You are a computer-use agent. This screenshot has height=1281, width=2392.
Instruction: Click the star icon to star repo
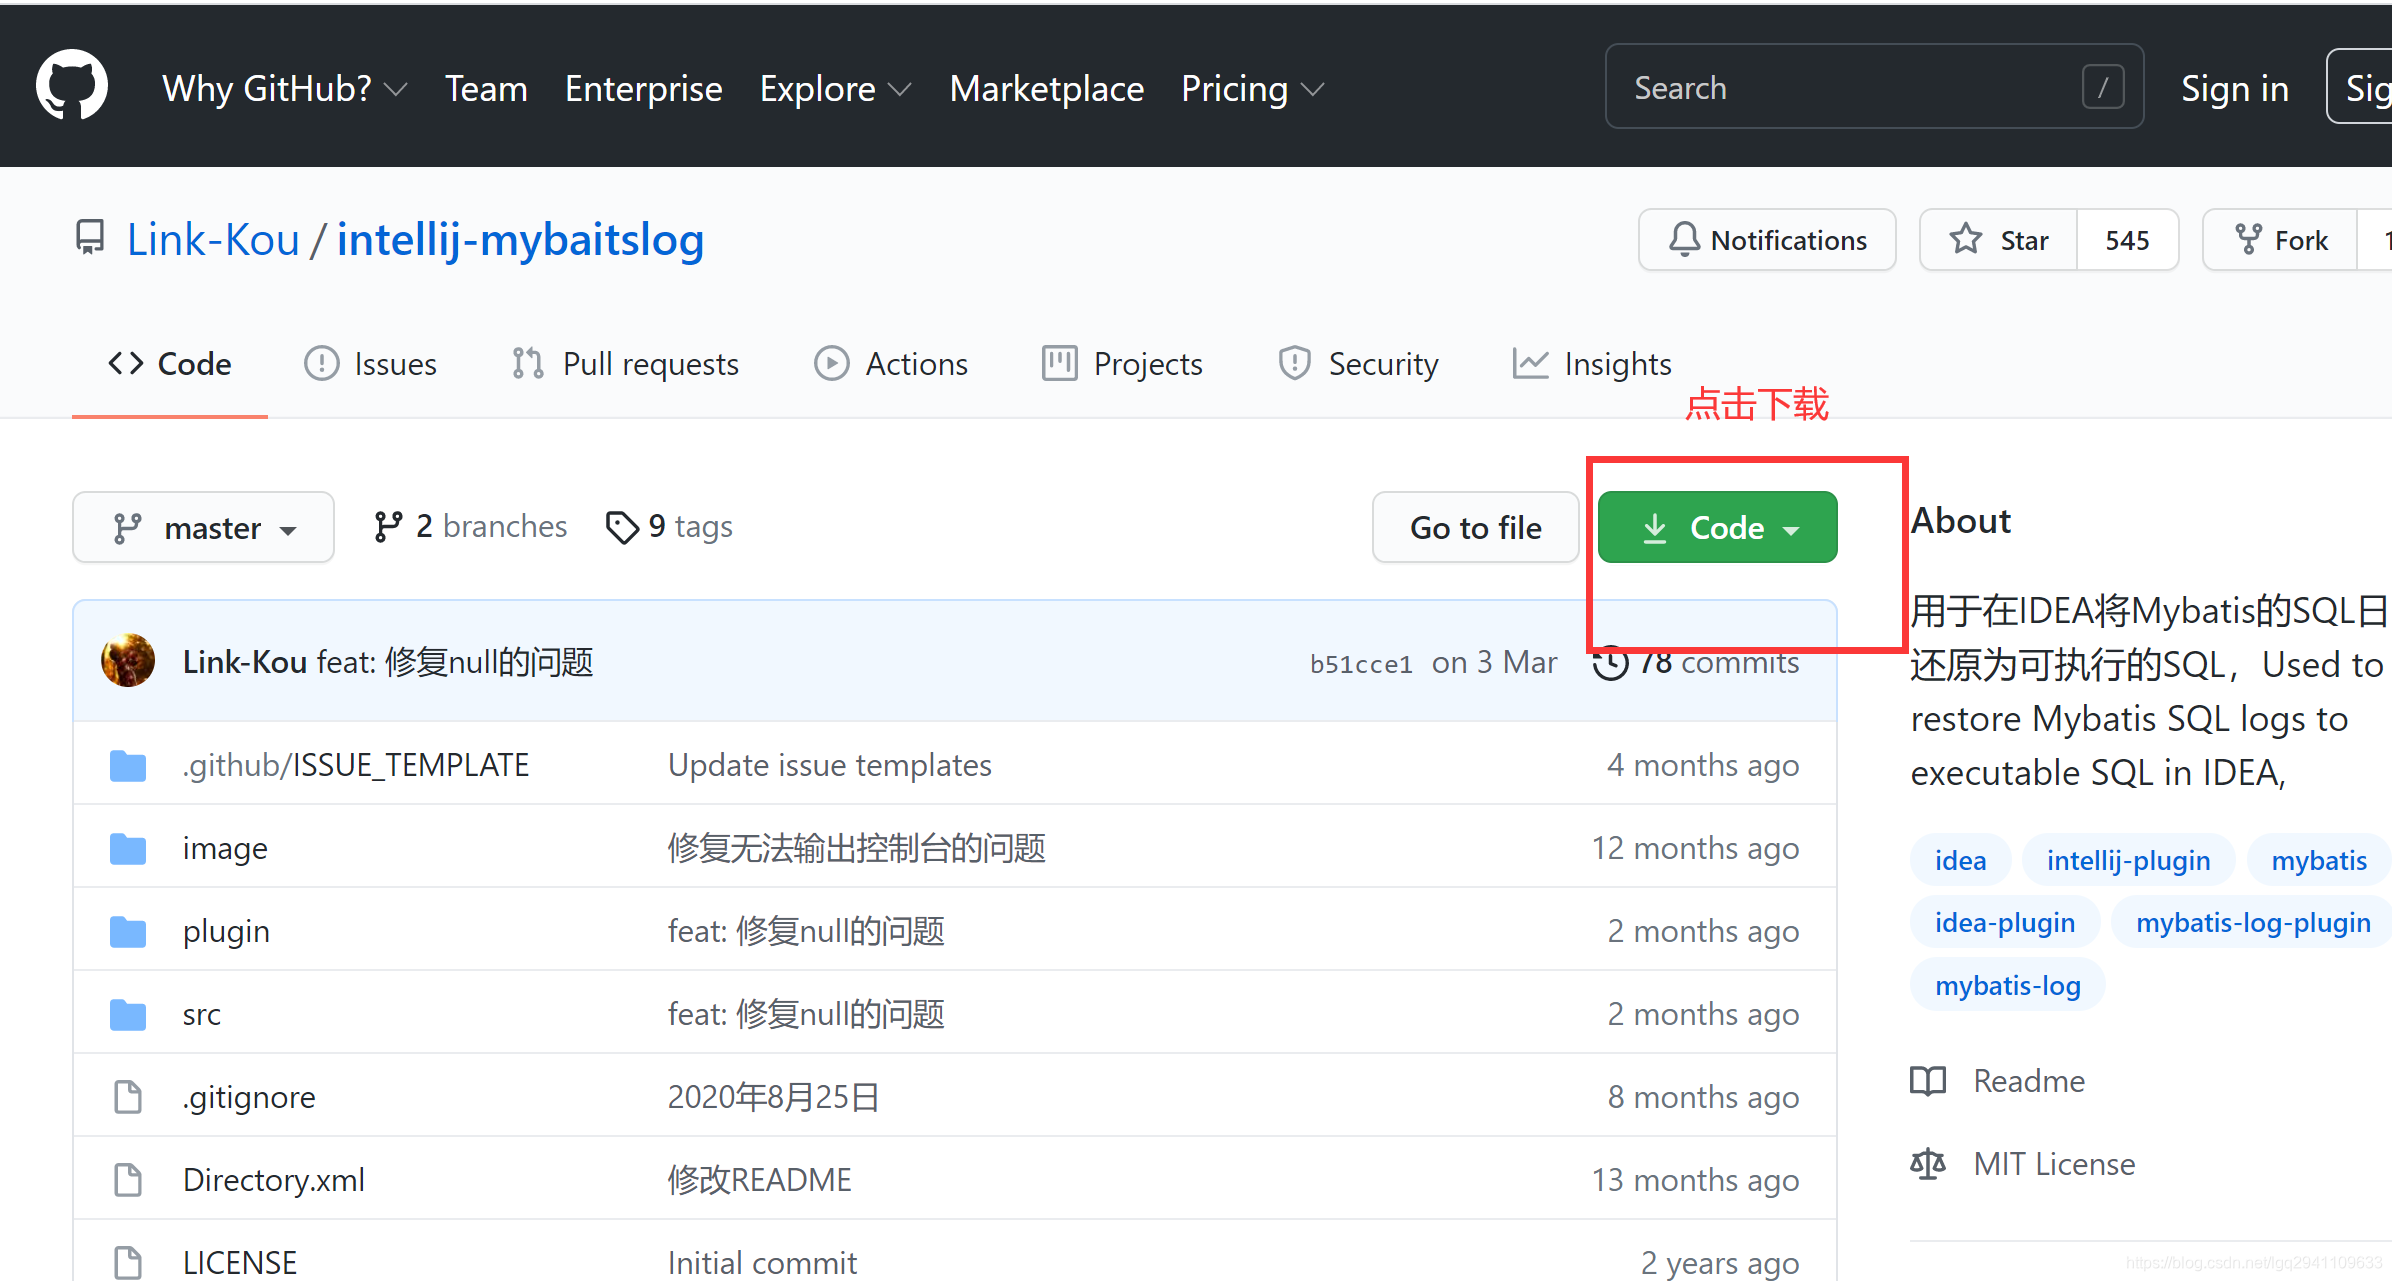click(1966, 239)
